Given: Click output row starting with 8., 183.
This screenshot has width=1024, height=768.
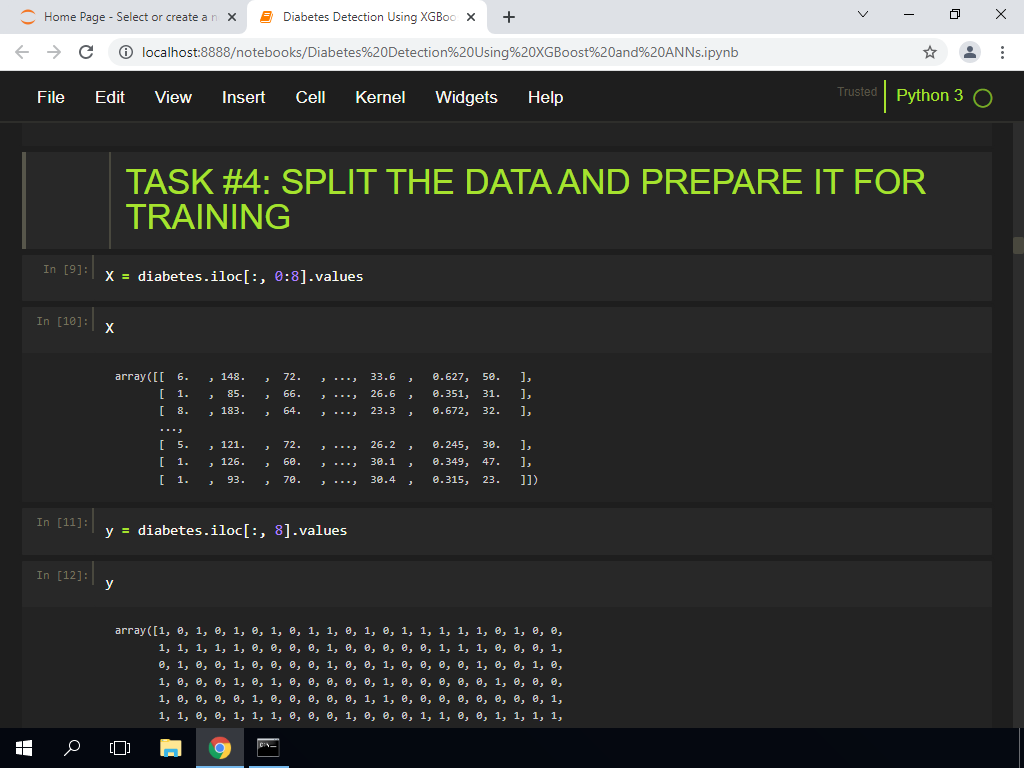Looking at the screenshot, I should coord(345,411).
